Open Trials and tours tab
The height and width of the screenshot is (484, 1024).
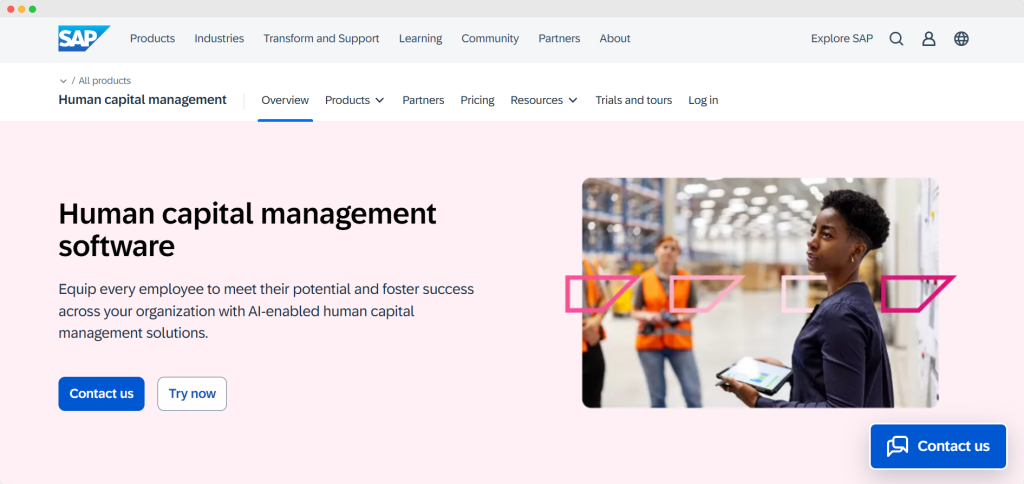point(633,100)
